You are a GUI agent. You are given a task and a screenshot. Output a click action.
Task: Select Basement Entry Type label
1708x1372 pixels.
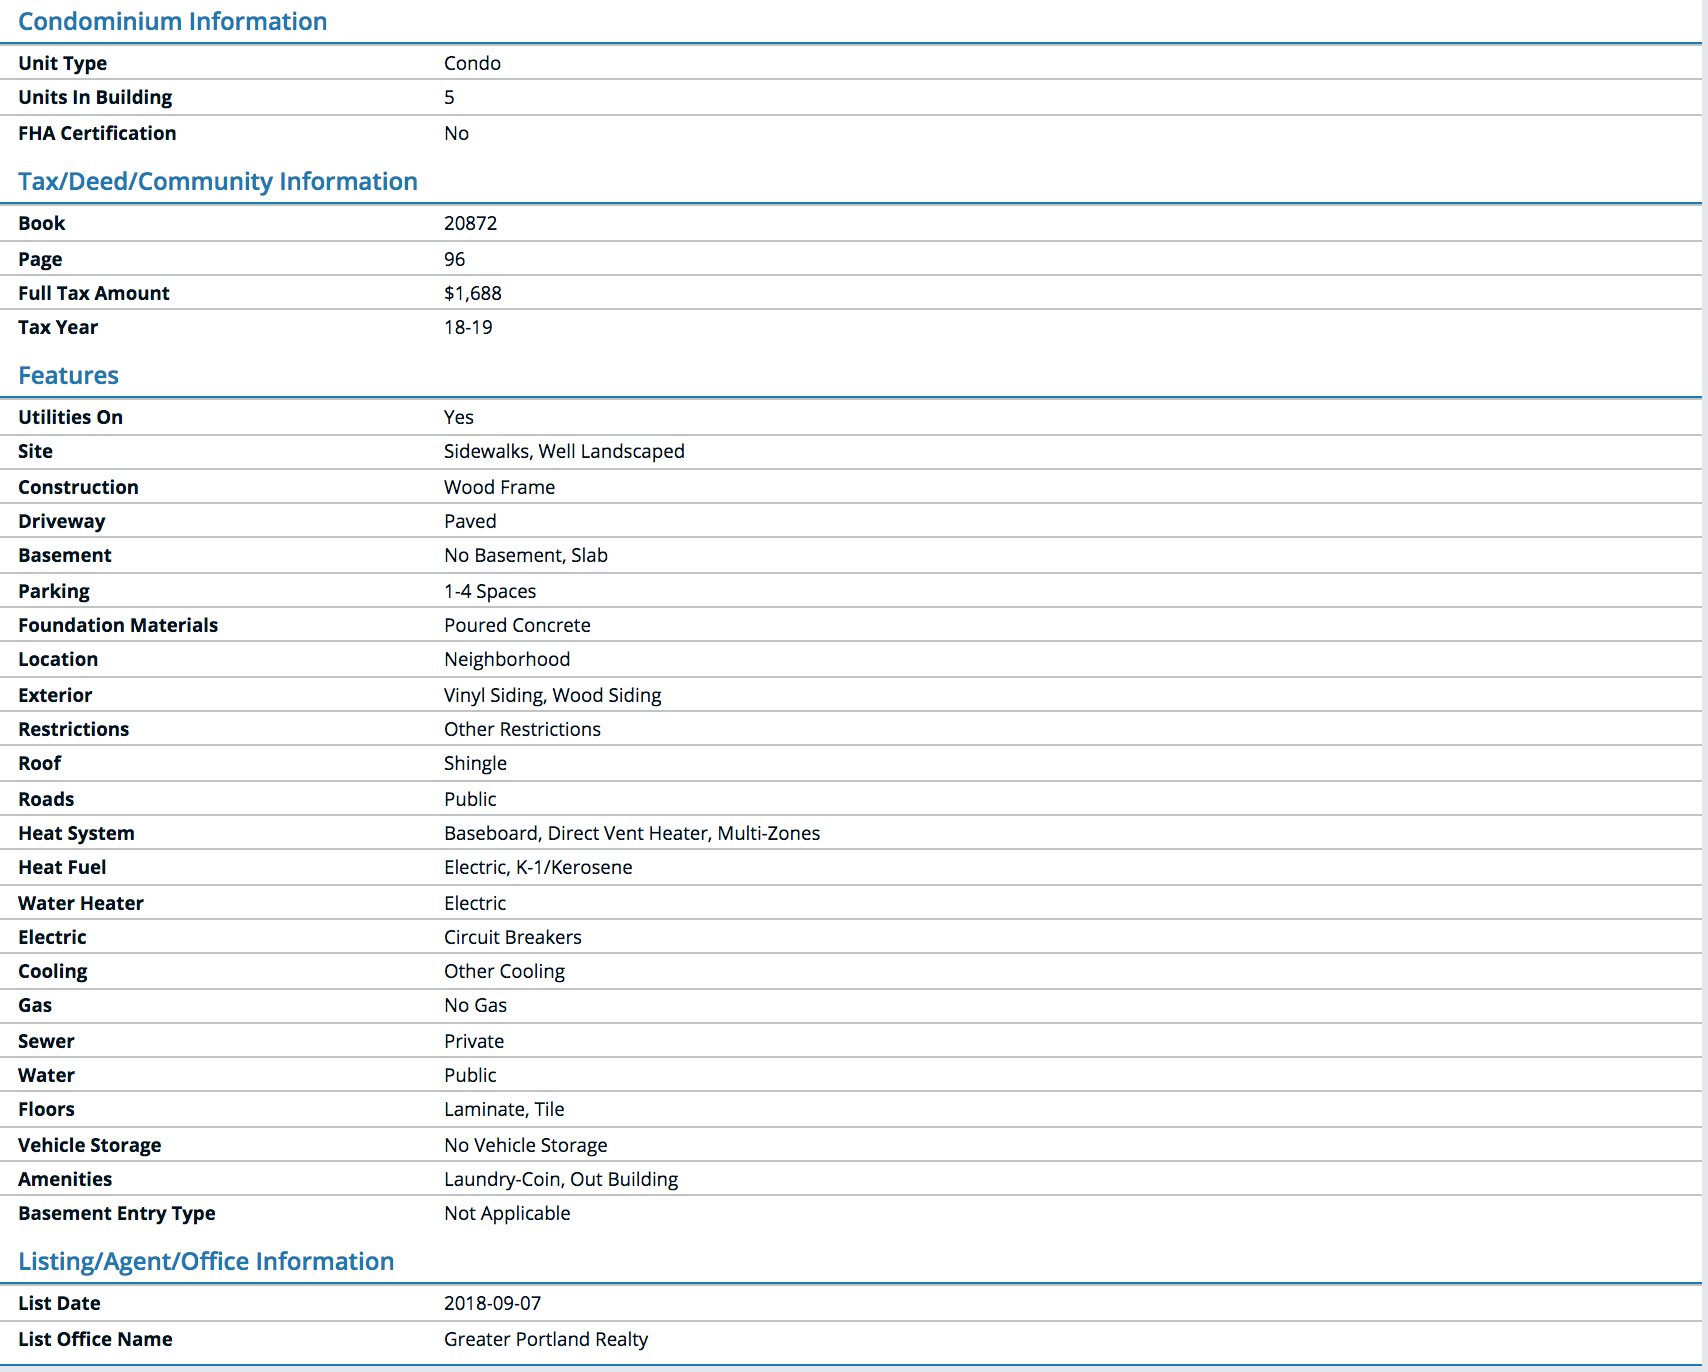coord(117,1213)
